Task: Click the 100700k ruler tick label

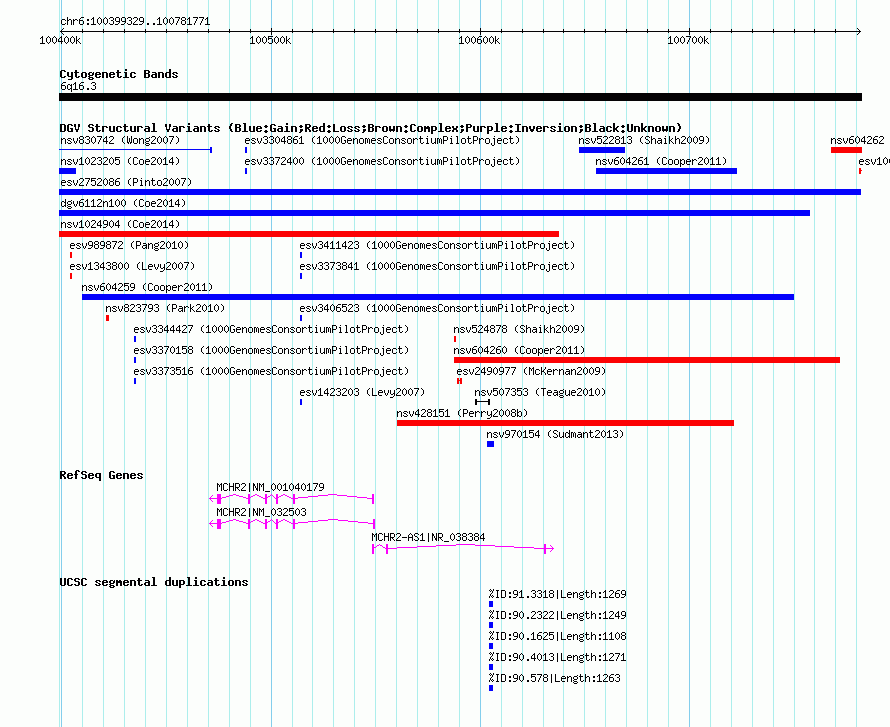Action: pos(688,40)
